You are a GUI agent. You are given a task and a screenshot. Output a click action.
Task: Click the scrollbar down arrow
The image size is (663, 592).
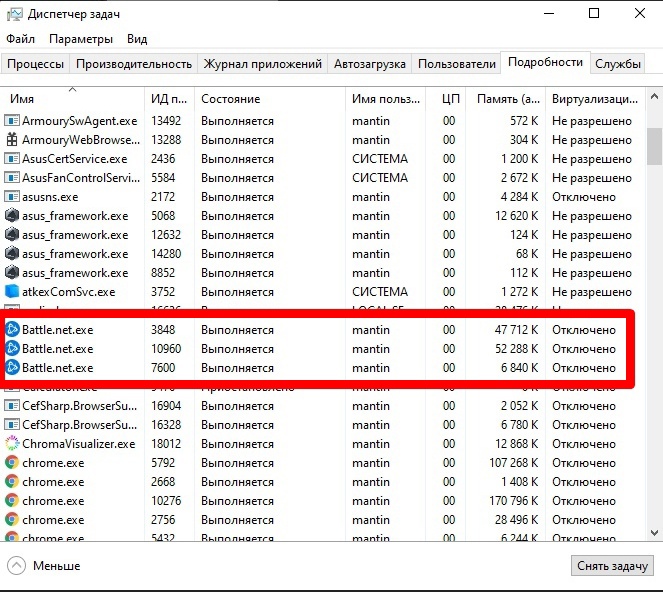[x=654, y=532]
